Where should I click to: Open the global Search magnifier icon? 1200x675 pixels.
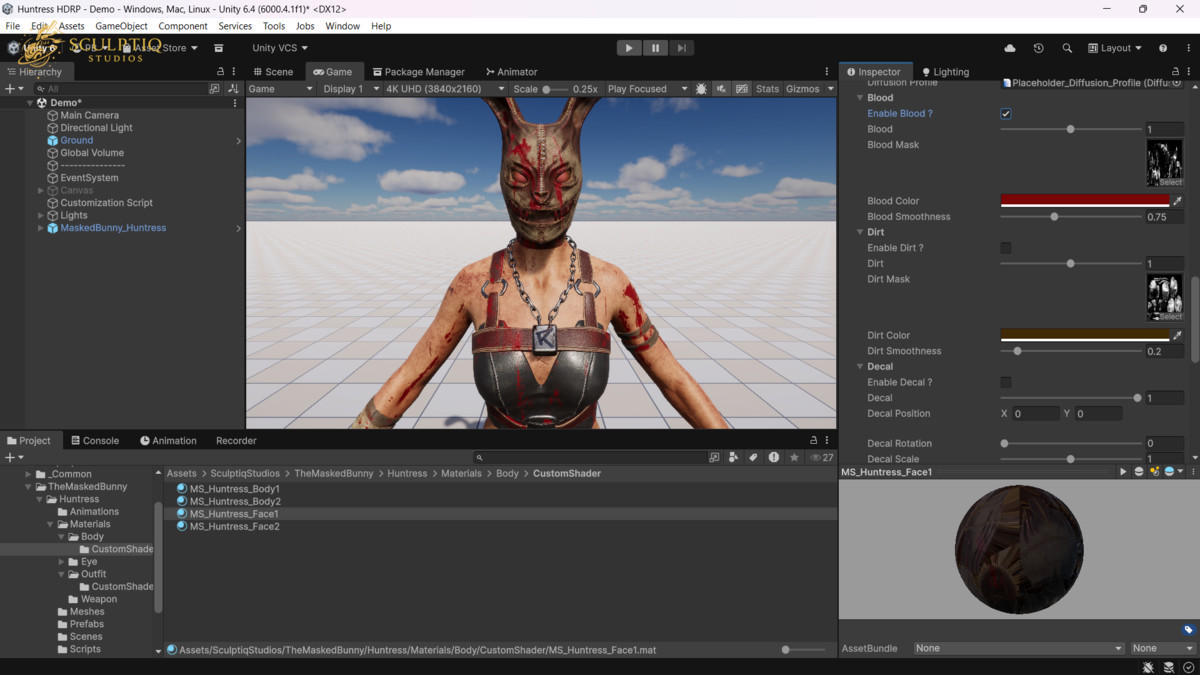point(1067,48)
